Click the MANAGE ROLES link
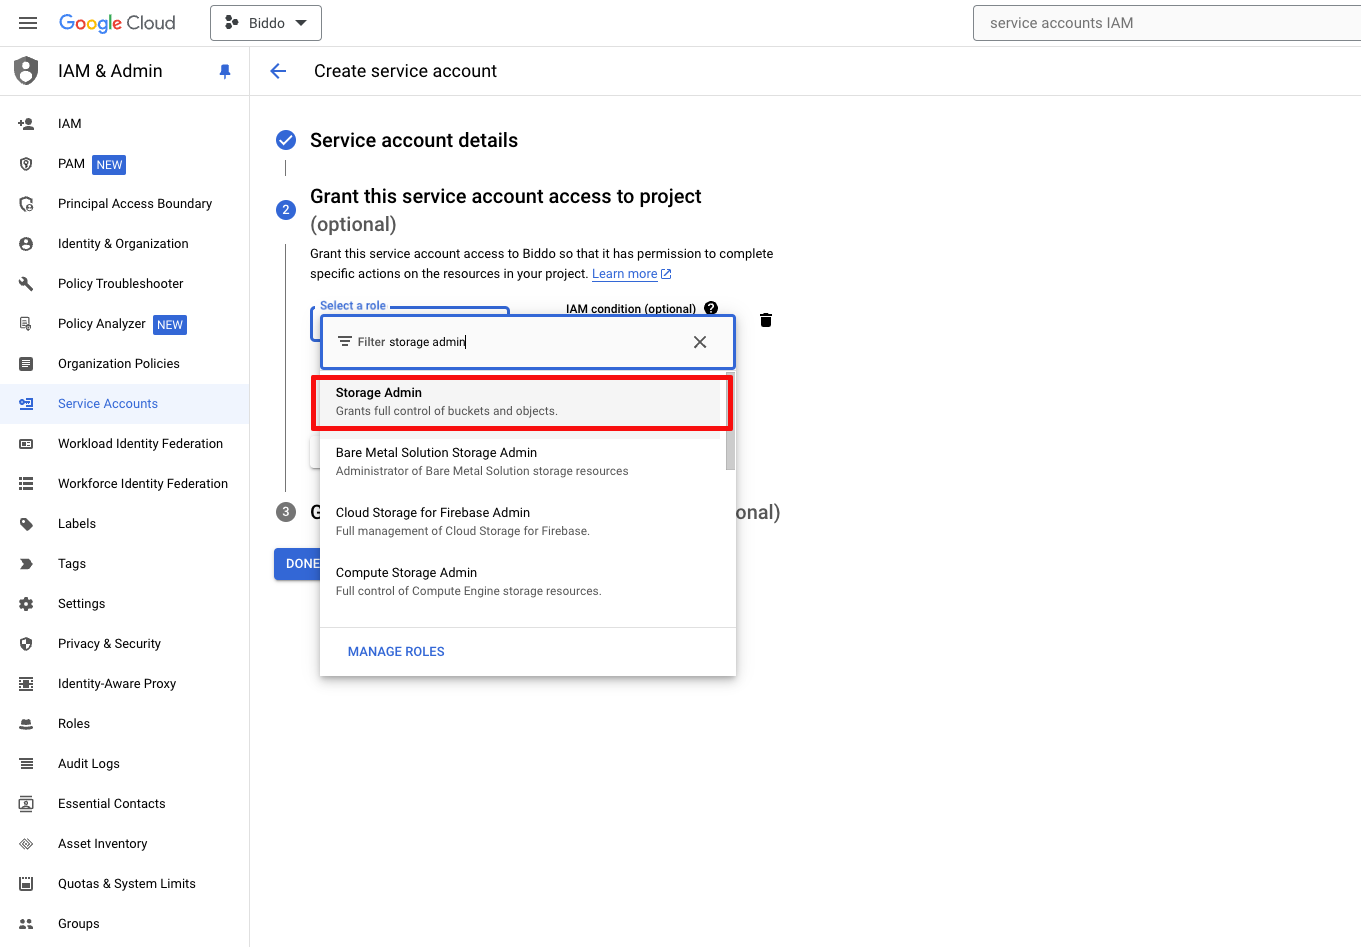The width and height of the screenshot is (1361, 947). click(x=396, y=652)
